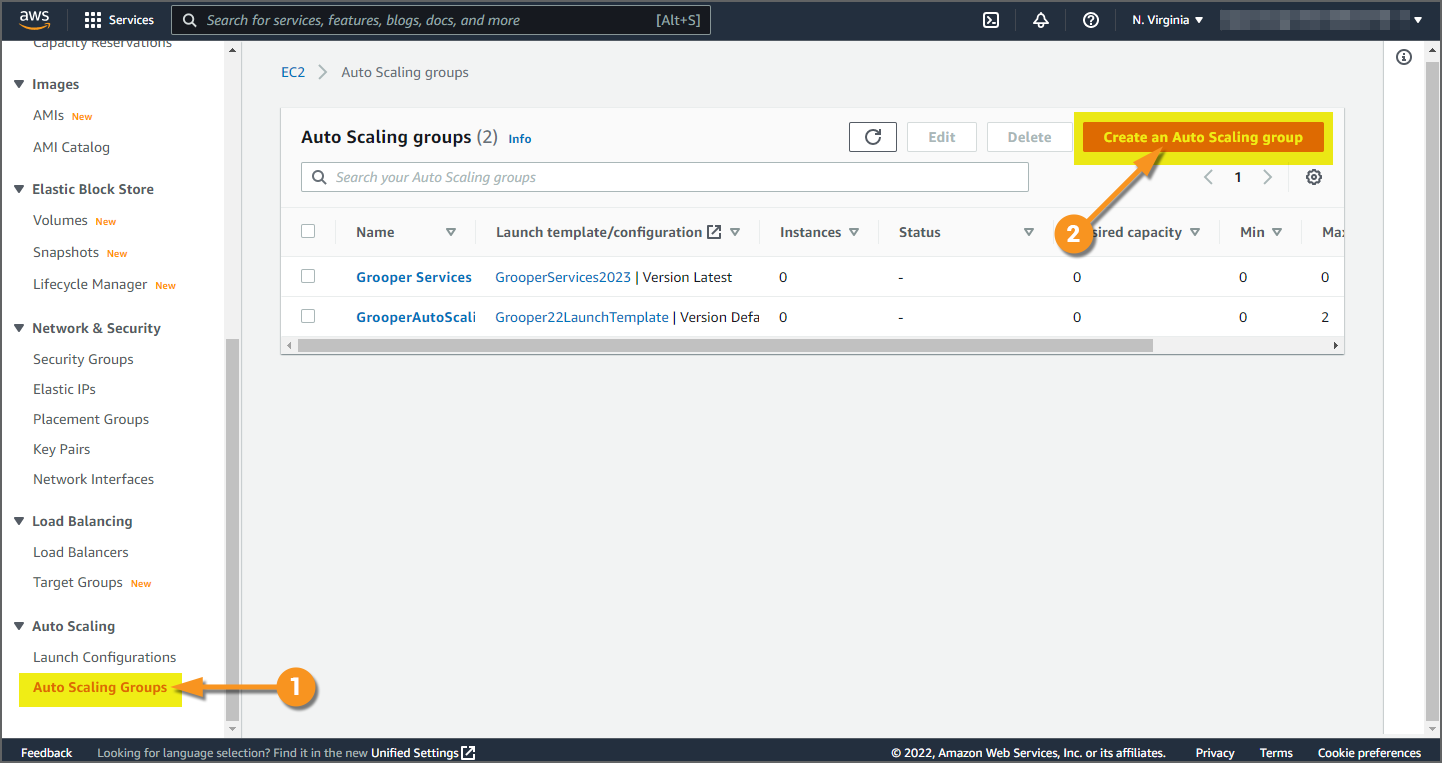The height and width of the screenshot is (763, 1442).
Task: Click the AWS logo home icon
Action: click(35, 20)
